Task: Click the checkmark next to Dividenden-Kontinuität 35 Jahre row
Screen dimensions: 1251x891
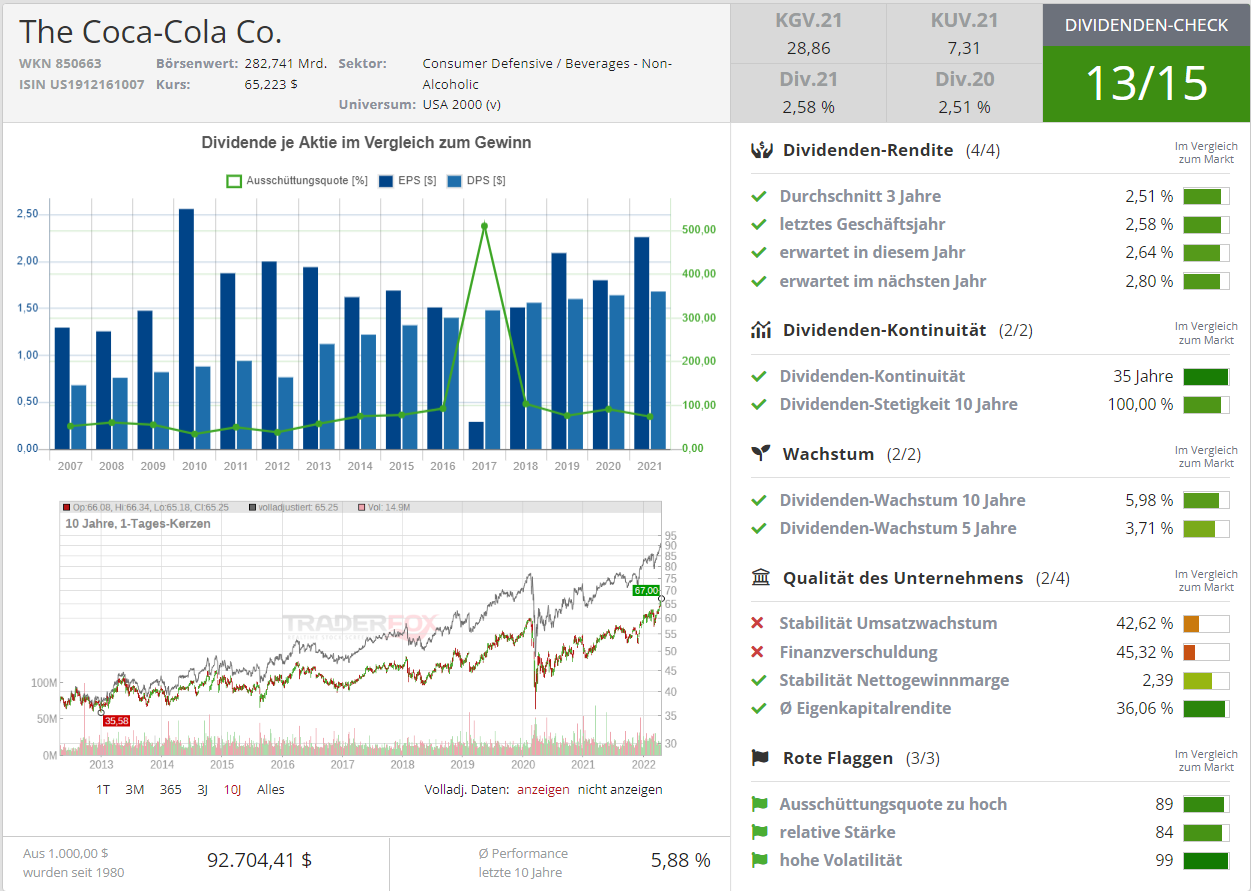Action: [759, 376]
